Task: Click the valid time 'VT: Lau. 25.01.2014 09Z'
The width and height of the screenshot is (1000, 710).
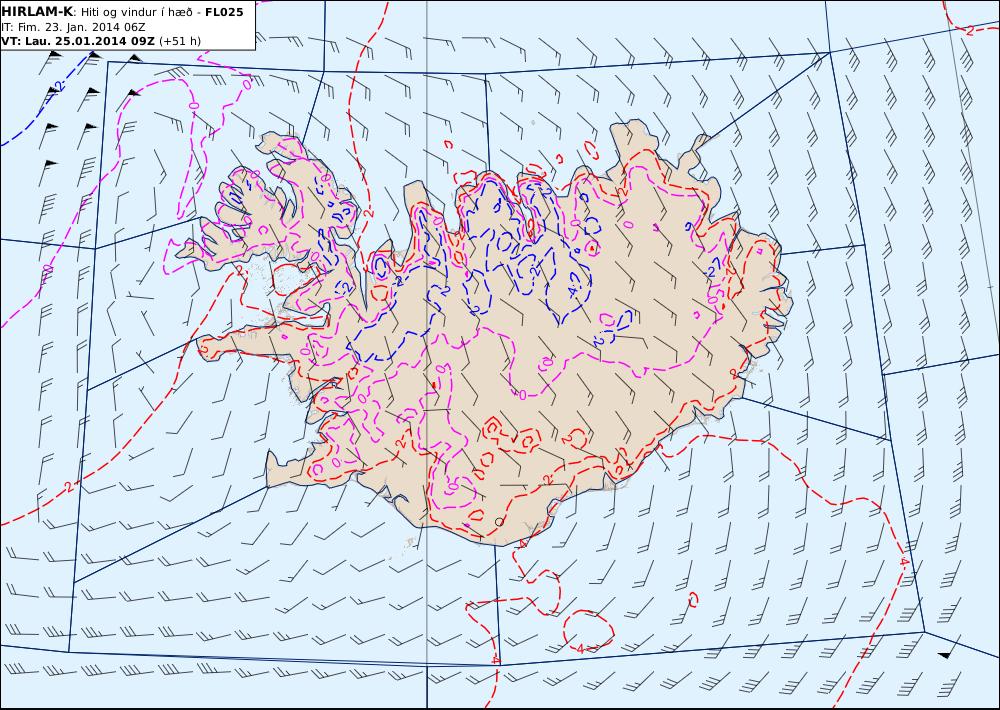Action: (x=78, y=41)
